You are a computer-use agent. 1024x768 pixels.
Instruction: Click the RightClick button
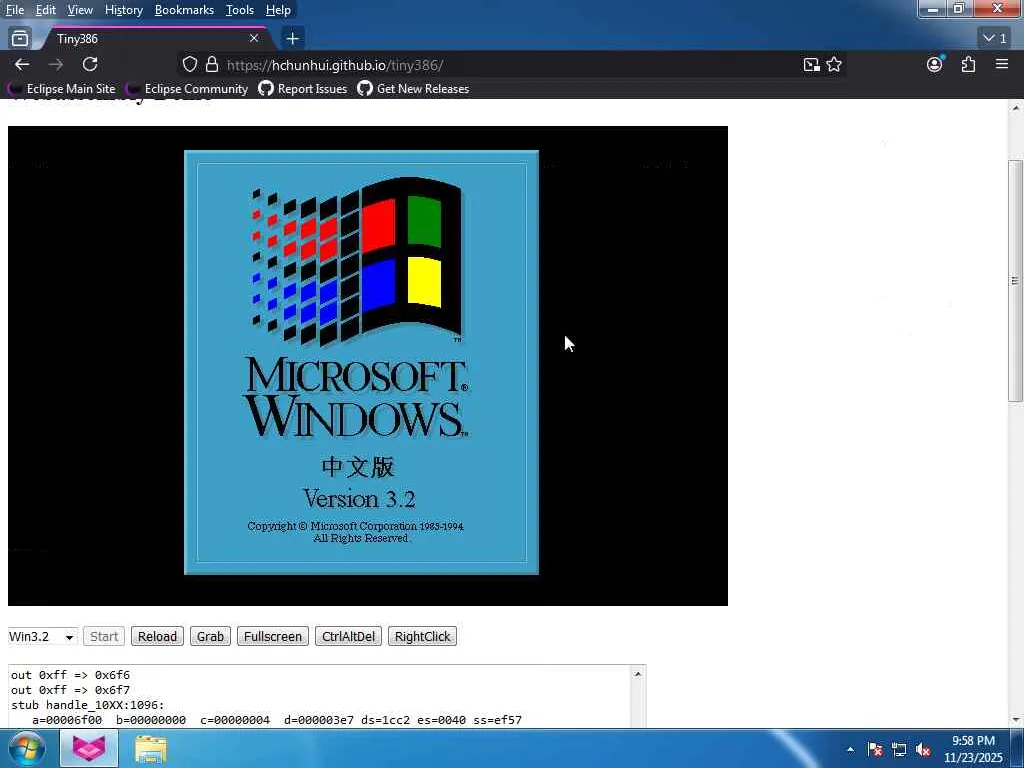pyautogui.click(x=423, y=637)
